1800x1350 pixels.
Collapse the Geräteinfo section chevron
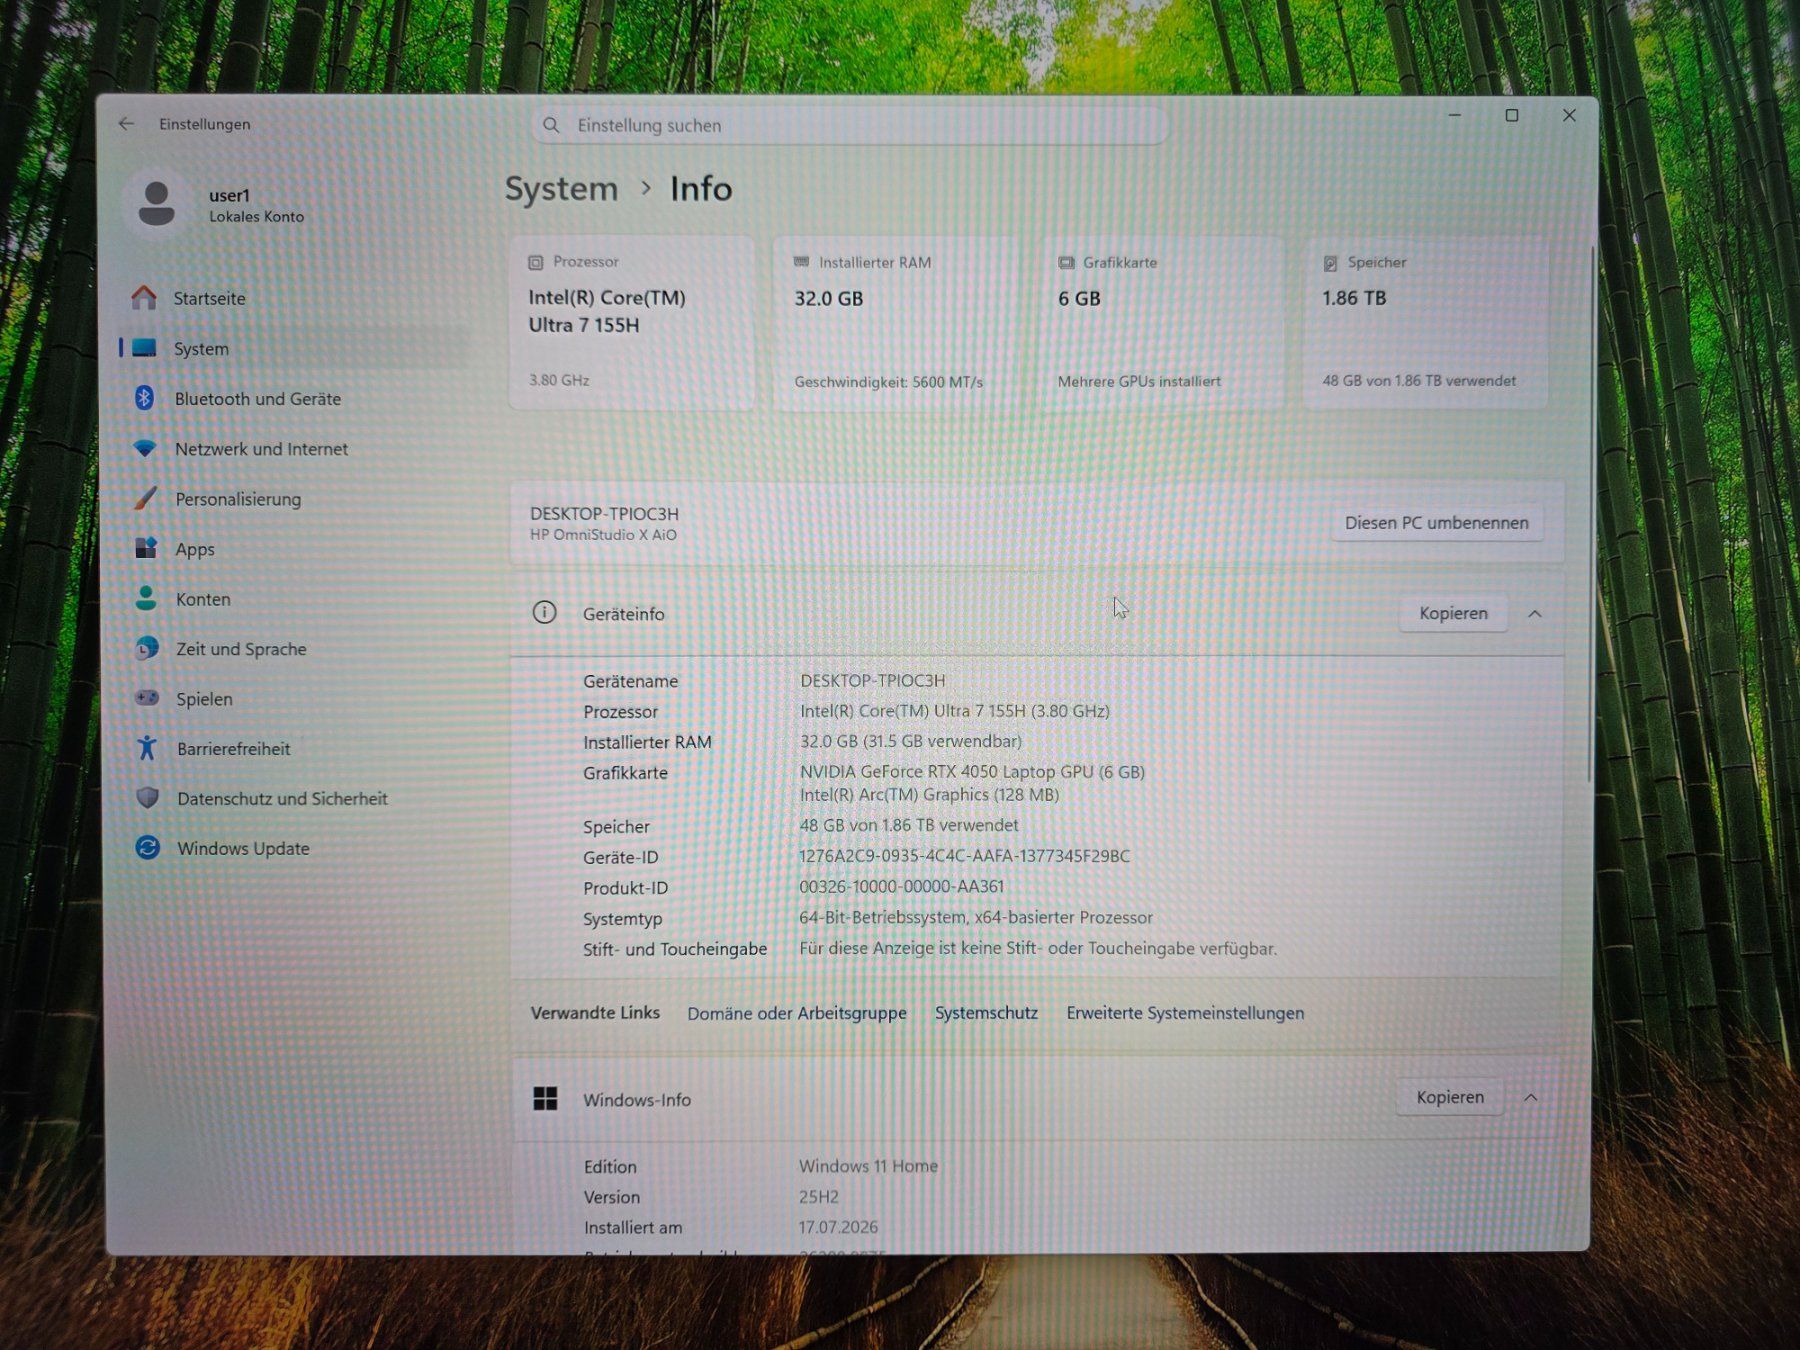[x=1535, y=613]
